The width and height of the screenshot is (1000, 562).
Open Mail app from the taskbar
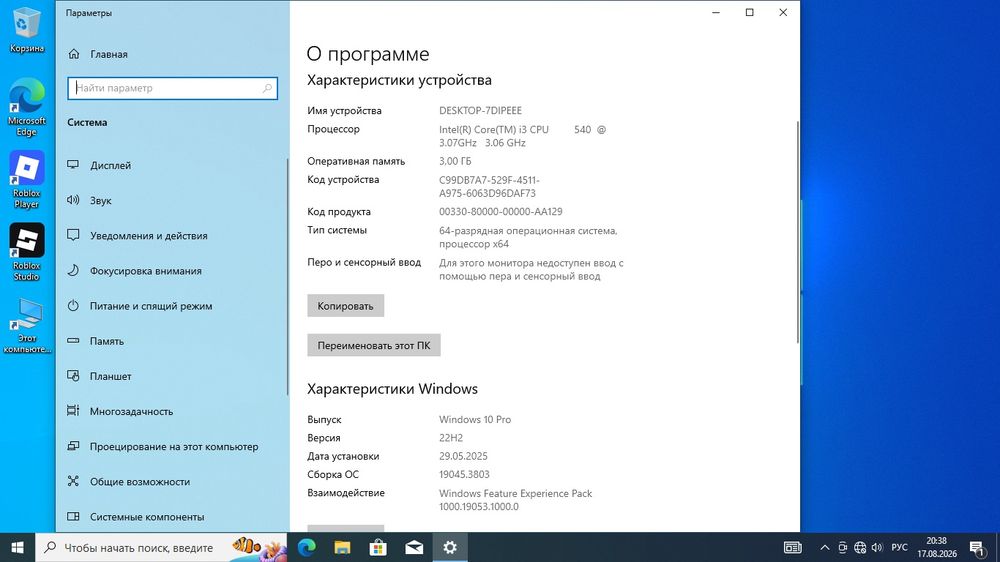(414, 547)
